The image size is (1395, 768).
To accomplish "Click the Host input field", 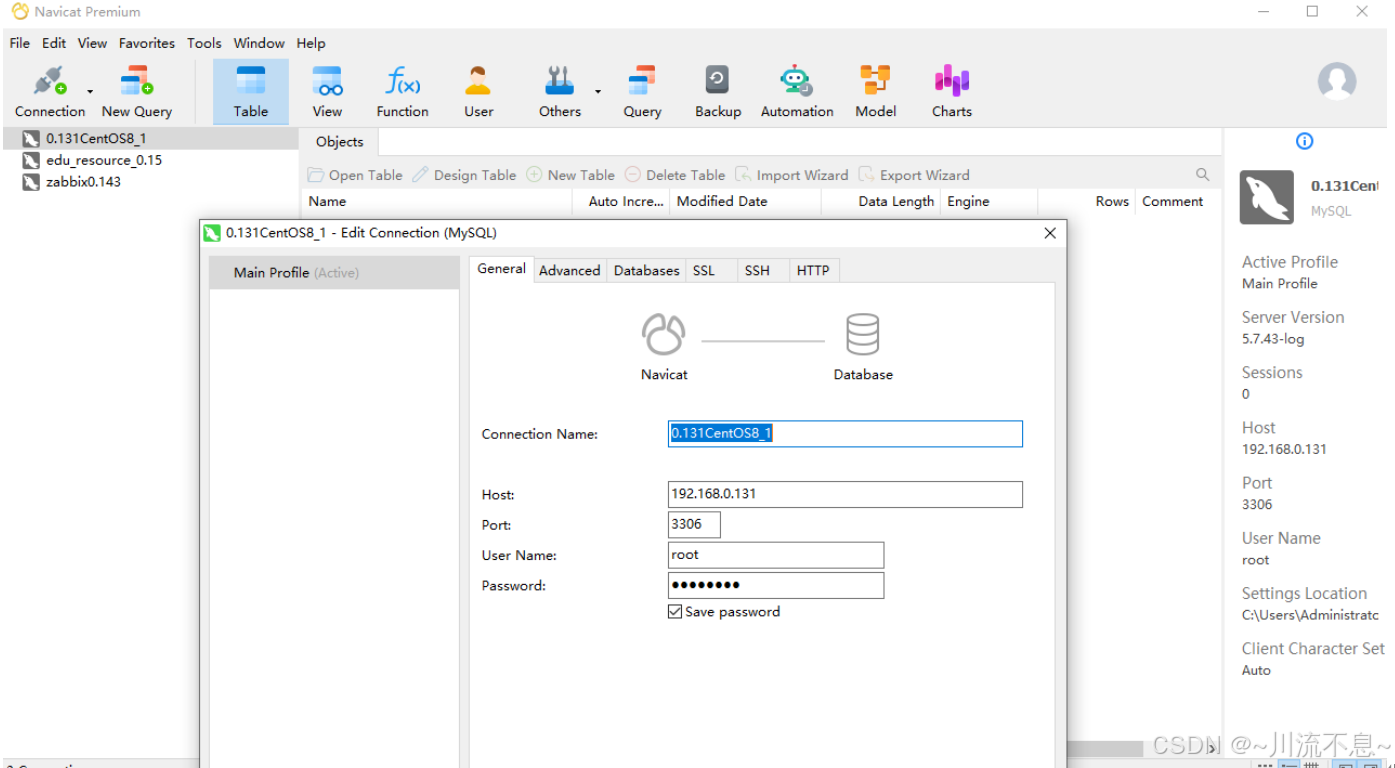I will (x=845, y=494).
